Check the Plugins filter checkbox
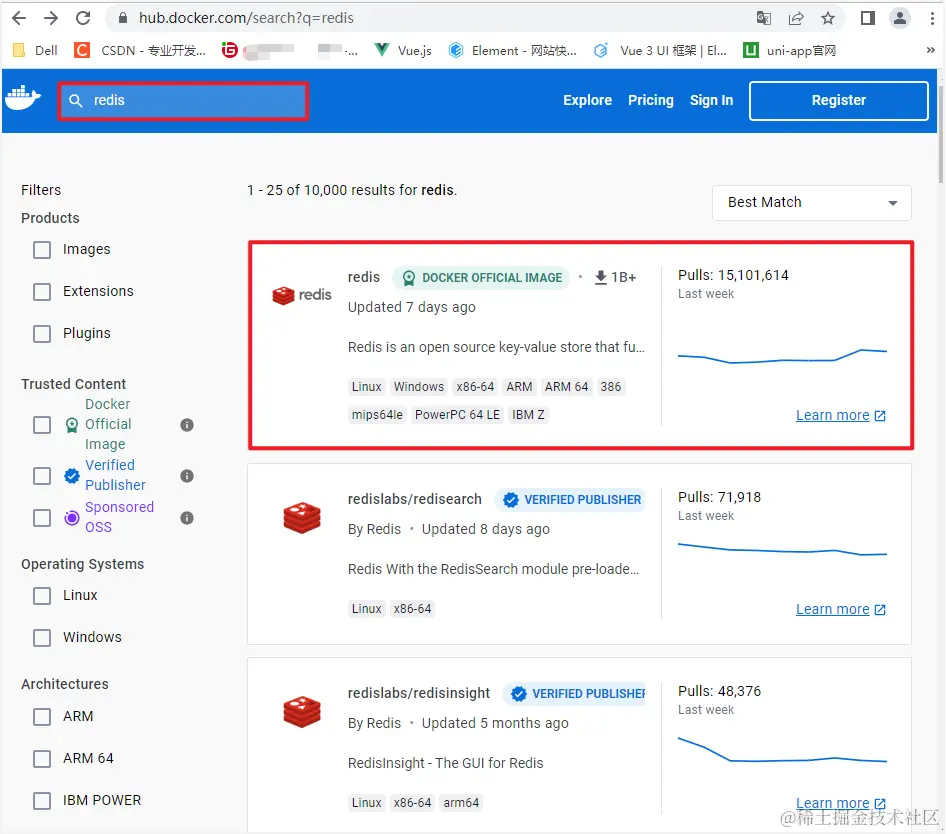Image resolution: width=946 pixels, height=834 pixels. [x=42, y=334]
